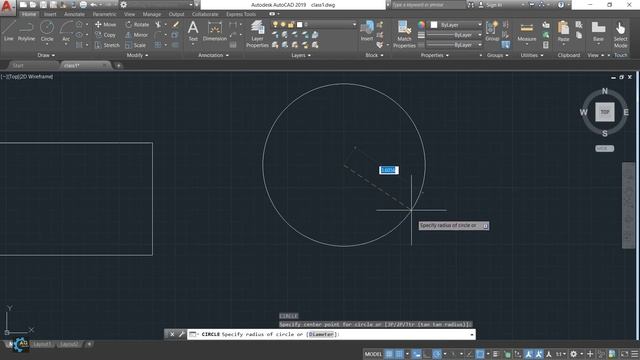
Task: Expand the Modify panel
Action: (x=137, y=55)
